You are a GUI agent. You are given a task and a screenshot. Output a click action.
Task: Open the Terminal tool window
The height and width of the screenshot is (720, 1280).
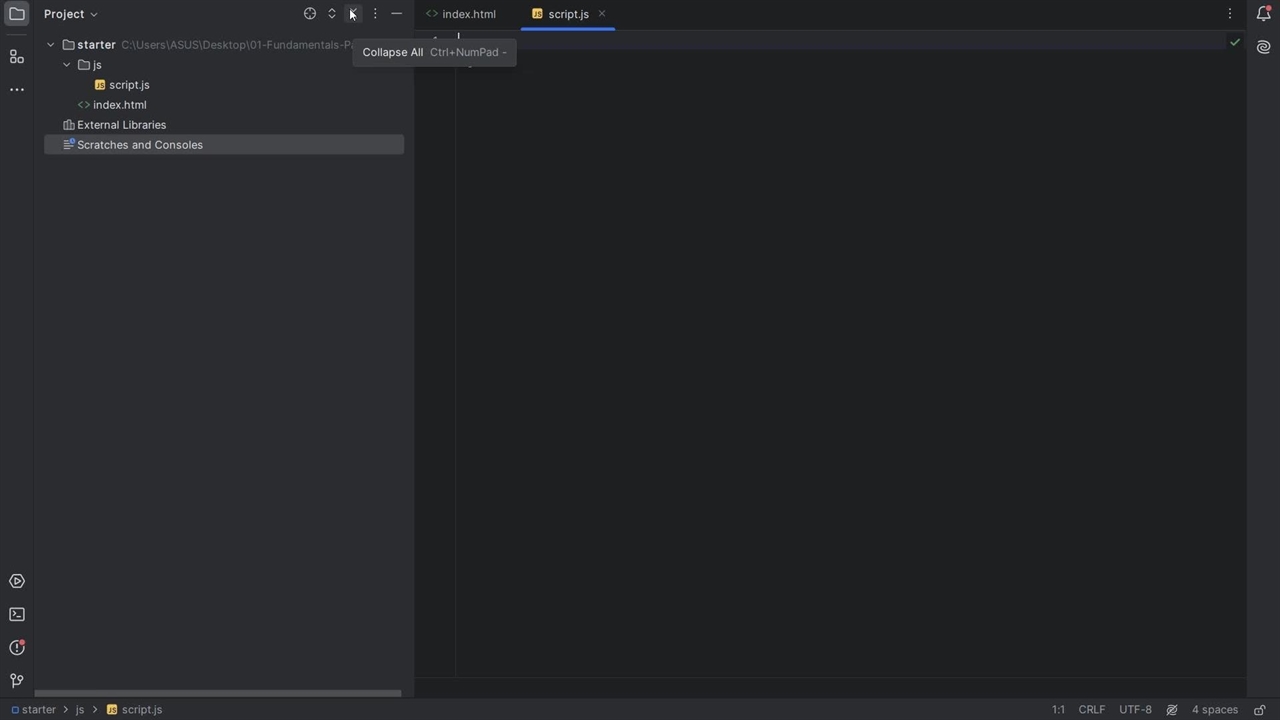point(17,614)
